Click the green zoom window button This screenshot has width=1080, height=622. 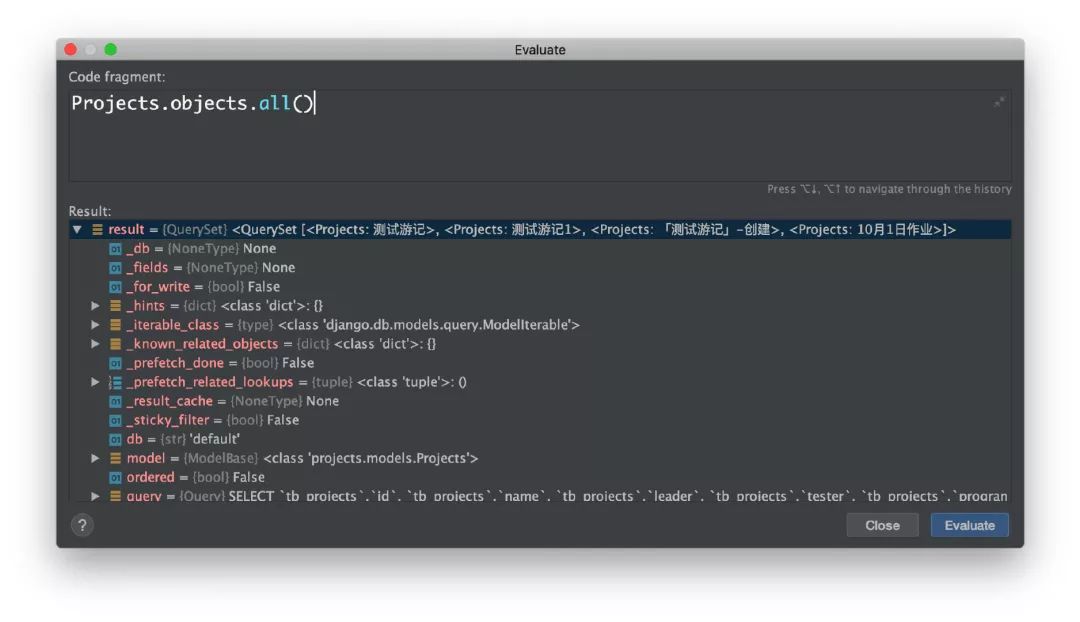click(x=111, y=50)
